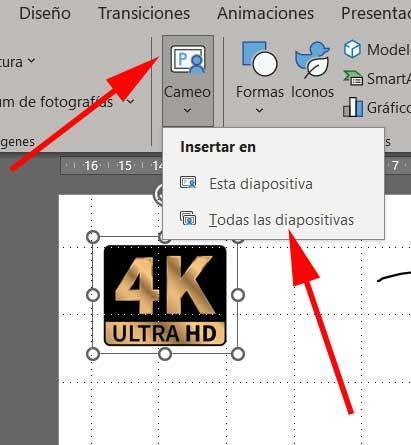The height and width of the screenshot is (445, 411).
Task: Expand the dropdown chevron beside 'tura'
Action: (31, 60)
